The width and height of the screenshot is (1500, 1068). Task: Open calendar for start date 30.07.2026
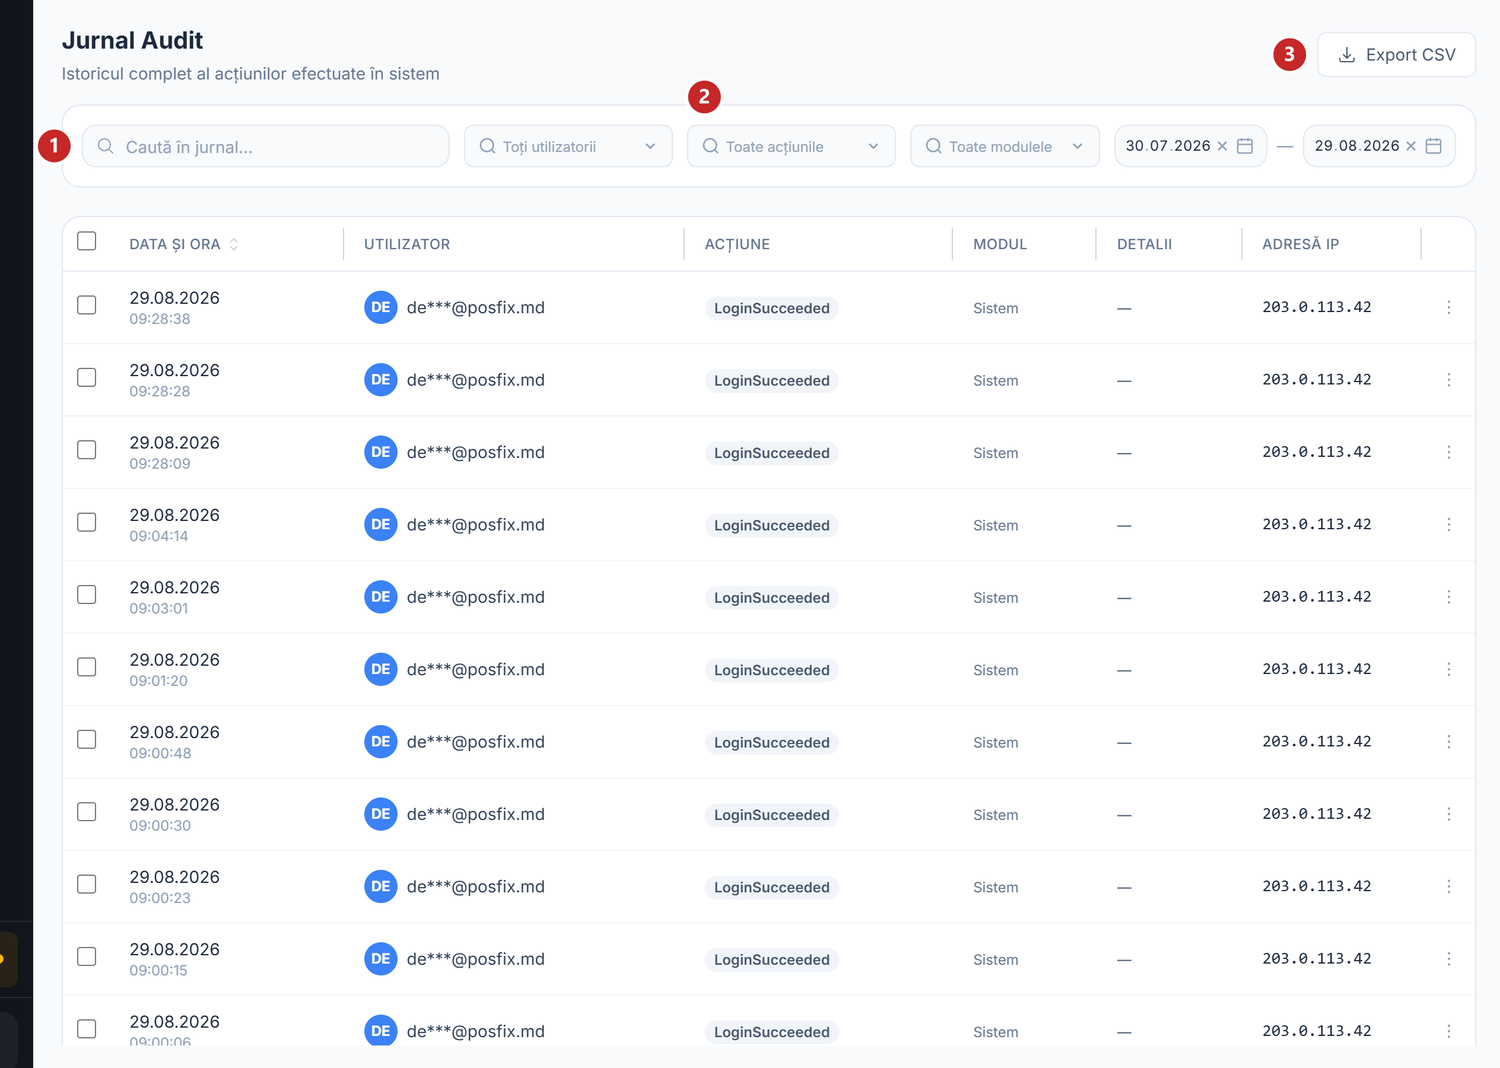1245,146
